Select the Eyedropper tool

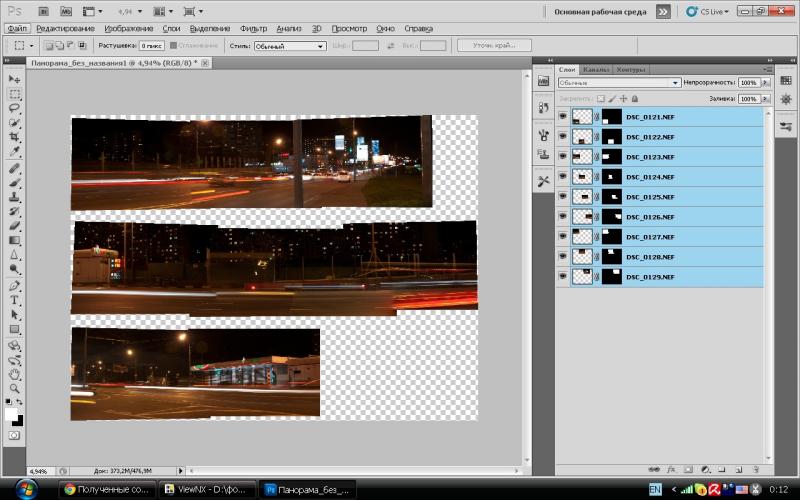[14, 152]
